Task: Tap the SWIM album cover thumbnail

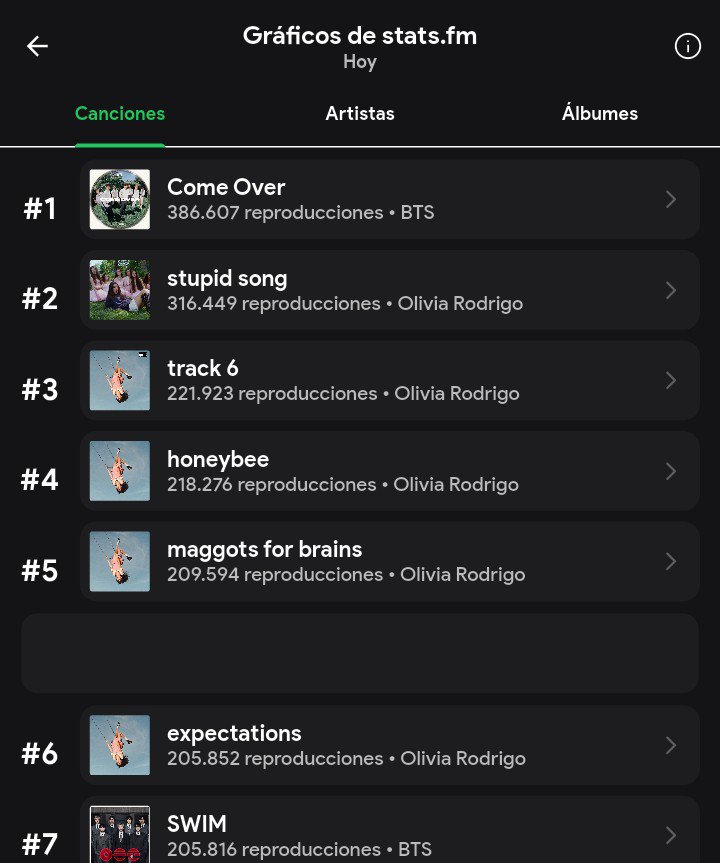Action: pyautogui.click(x=120, y=834)
